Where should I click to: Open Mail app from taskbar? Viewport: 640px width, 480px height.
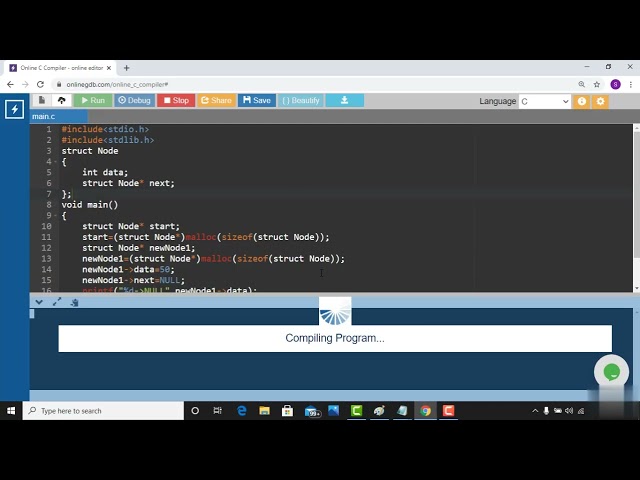tap(312, 411)
